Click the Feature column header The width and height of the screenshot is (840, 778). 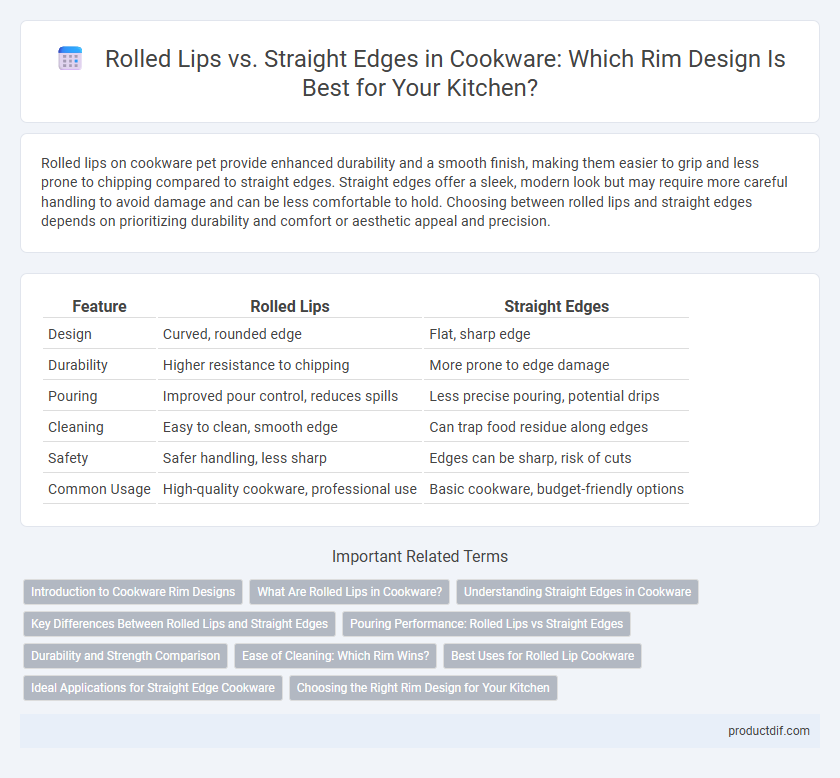[99, 306]
